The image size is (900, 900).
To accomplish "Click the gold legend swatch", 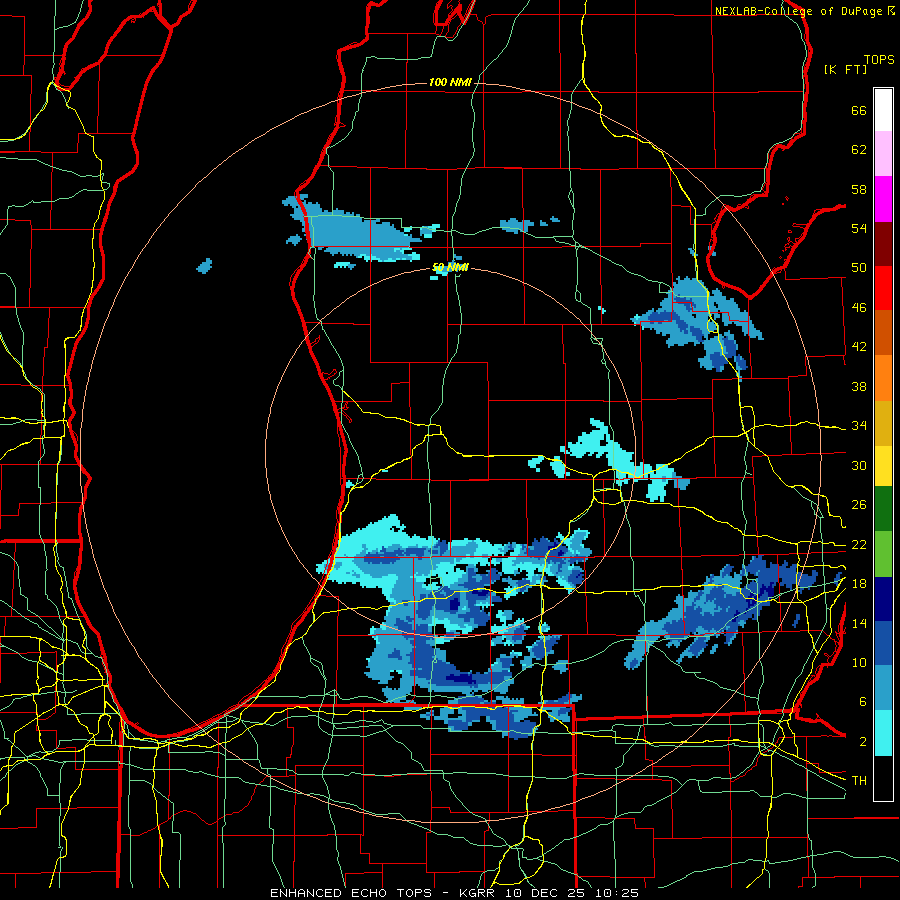I will [883, 424].
